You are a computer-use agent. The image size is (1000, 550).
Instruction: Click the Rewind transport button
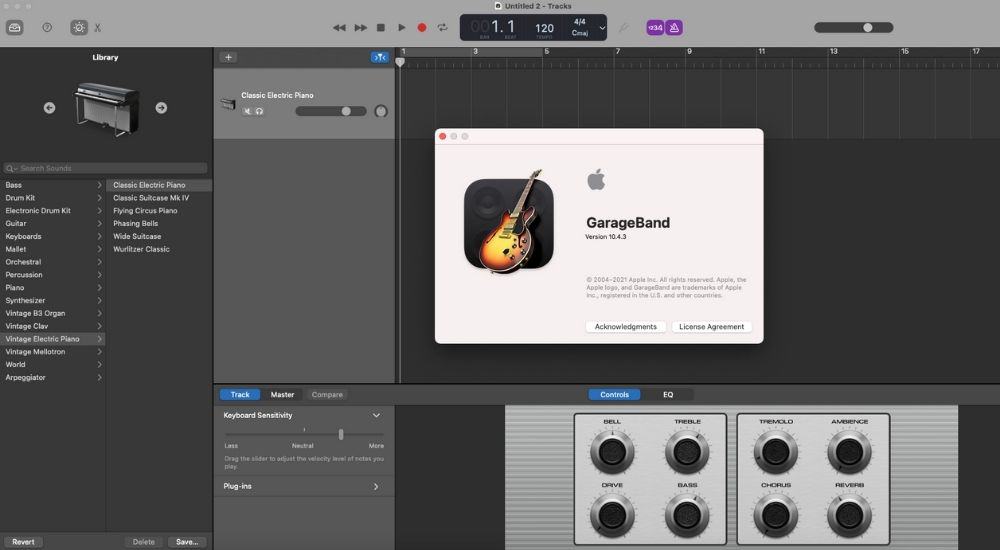[x=339, y=27]
